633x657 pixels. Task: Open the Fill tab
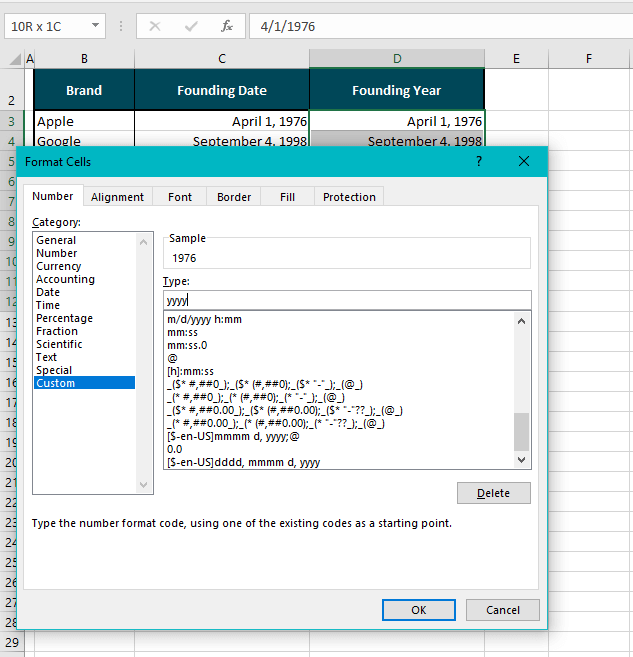pyautogui.click(x=287, y=197)
